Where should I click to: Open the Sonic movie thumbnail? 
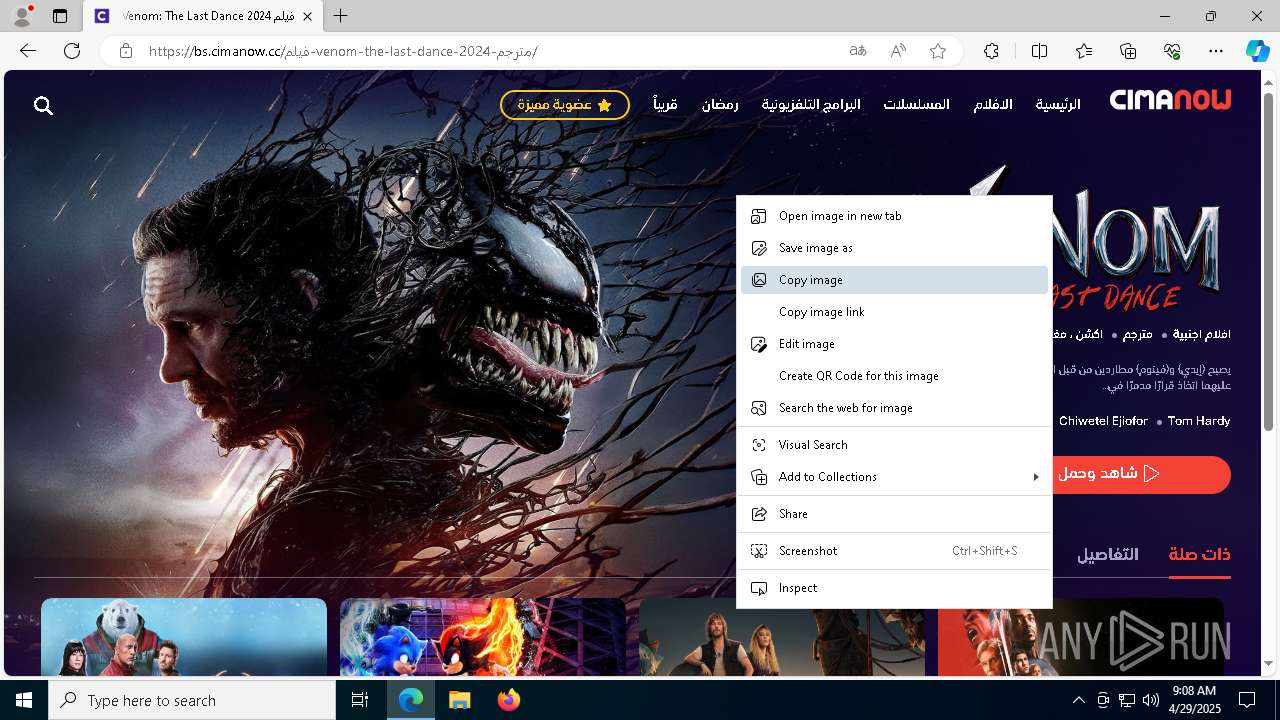tap(482, 637)
